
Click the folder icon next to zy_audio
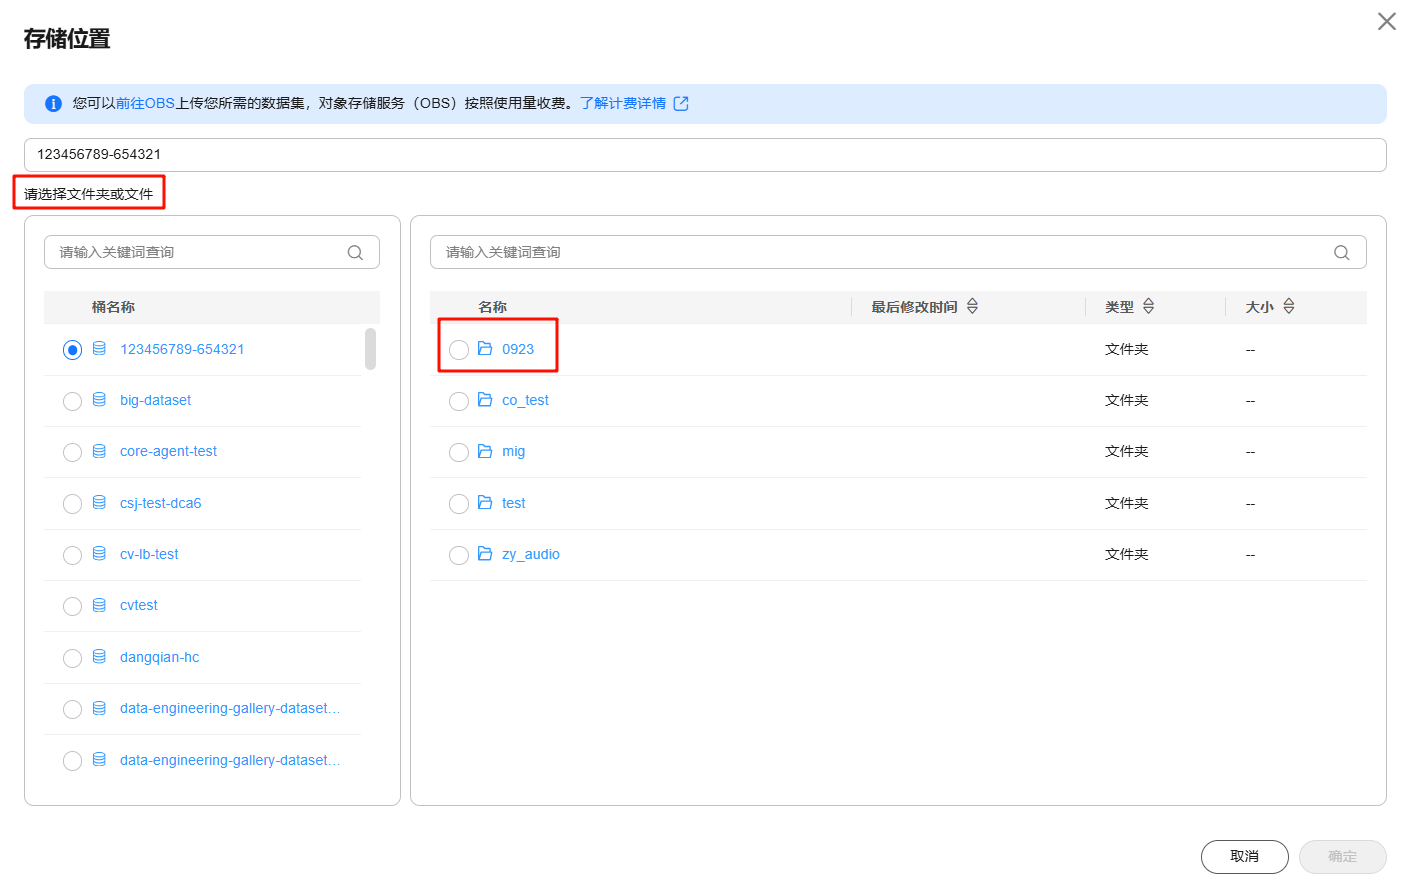click(x=485, y=554)
